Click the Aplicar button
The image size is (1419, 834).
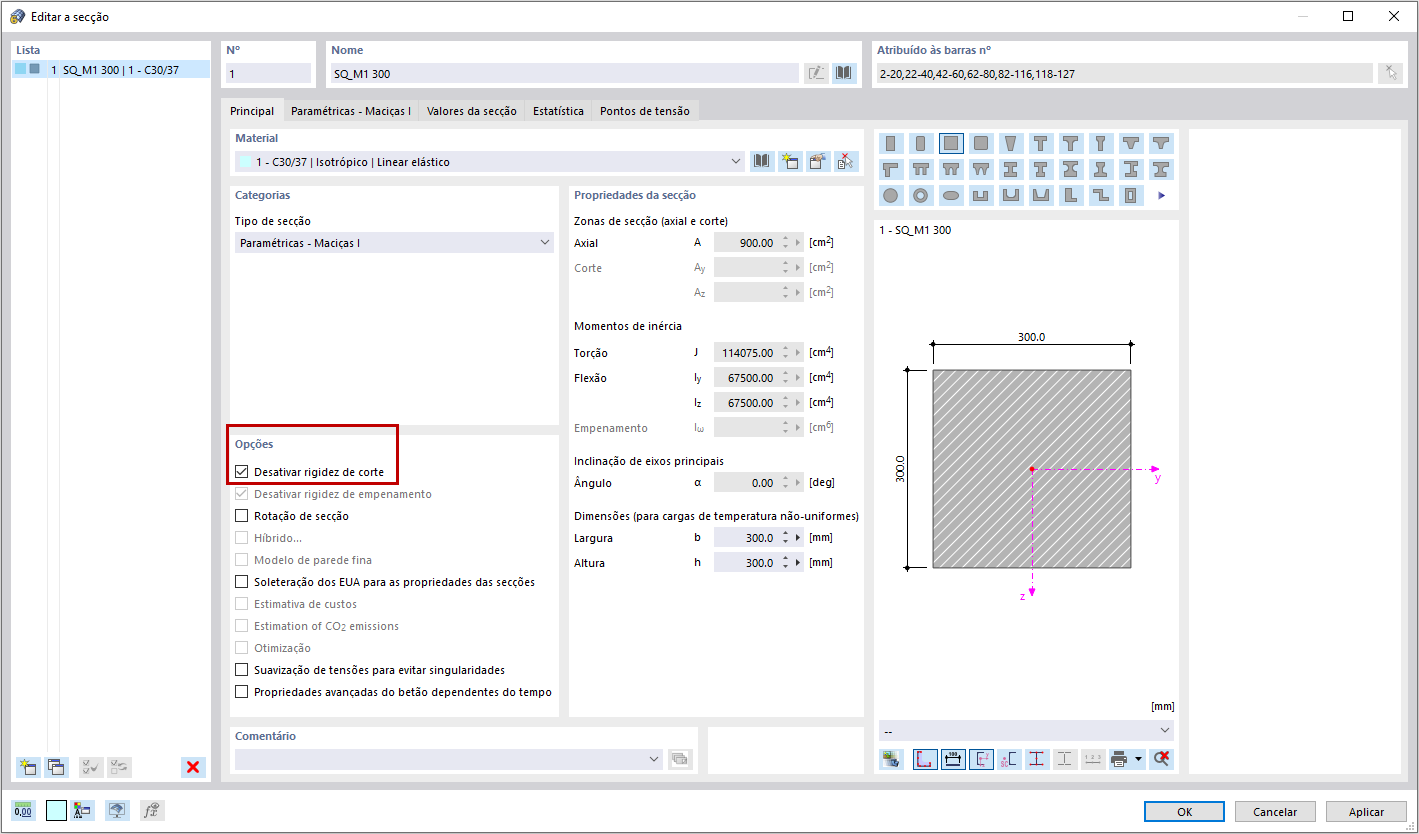click(x=1366, y=812)
